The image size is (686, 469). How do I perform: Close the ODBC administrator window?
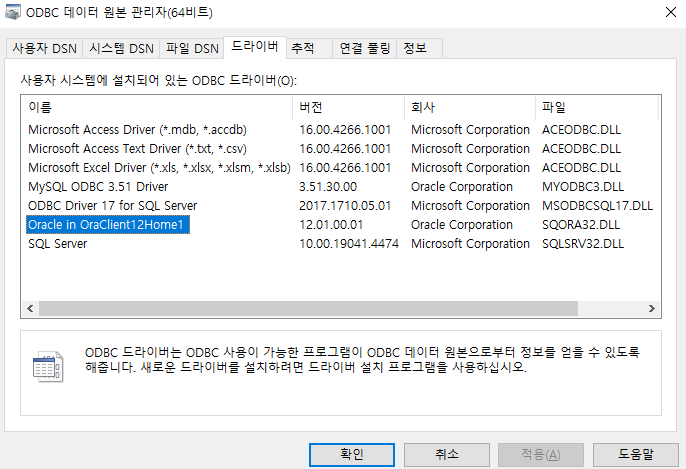coord(671,12)
